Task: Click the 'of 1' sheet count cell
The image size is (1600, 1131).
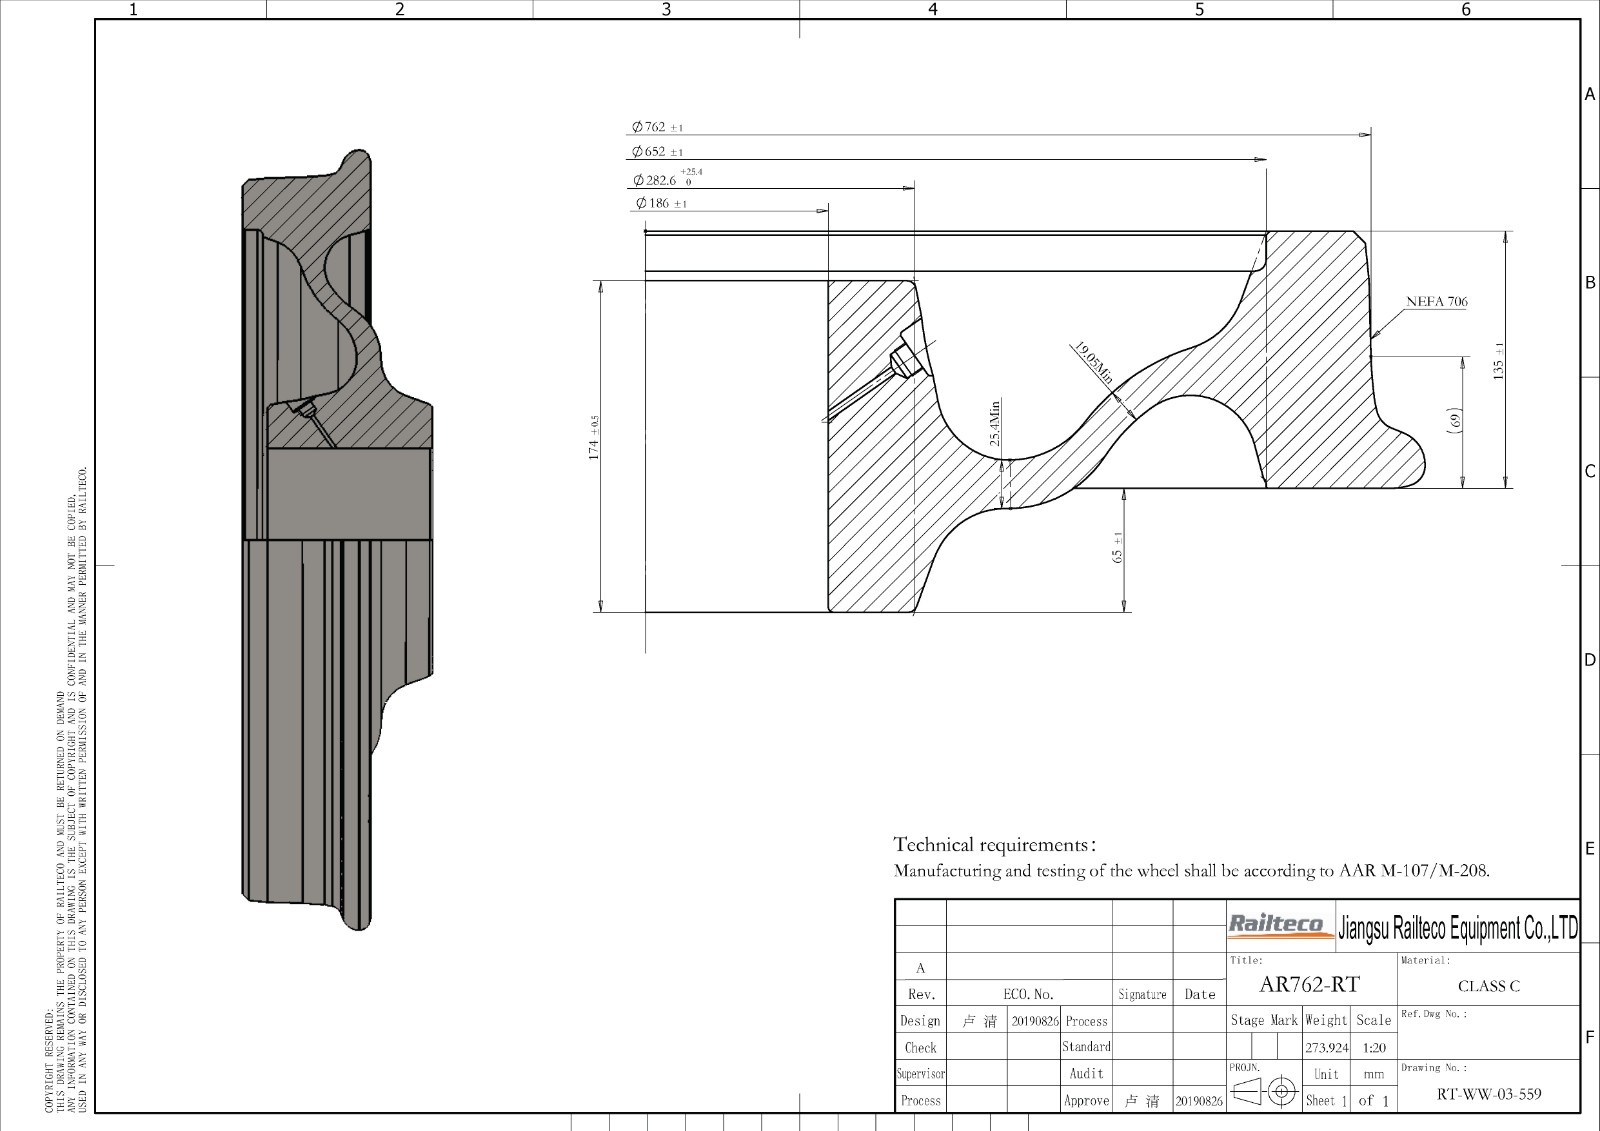Action: pyautogui.click(x=1374, y=1100)
